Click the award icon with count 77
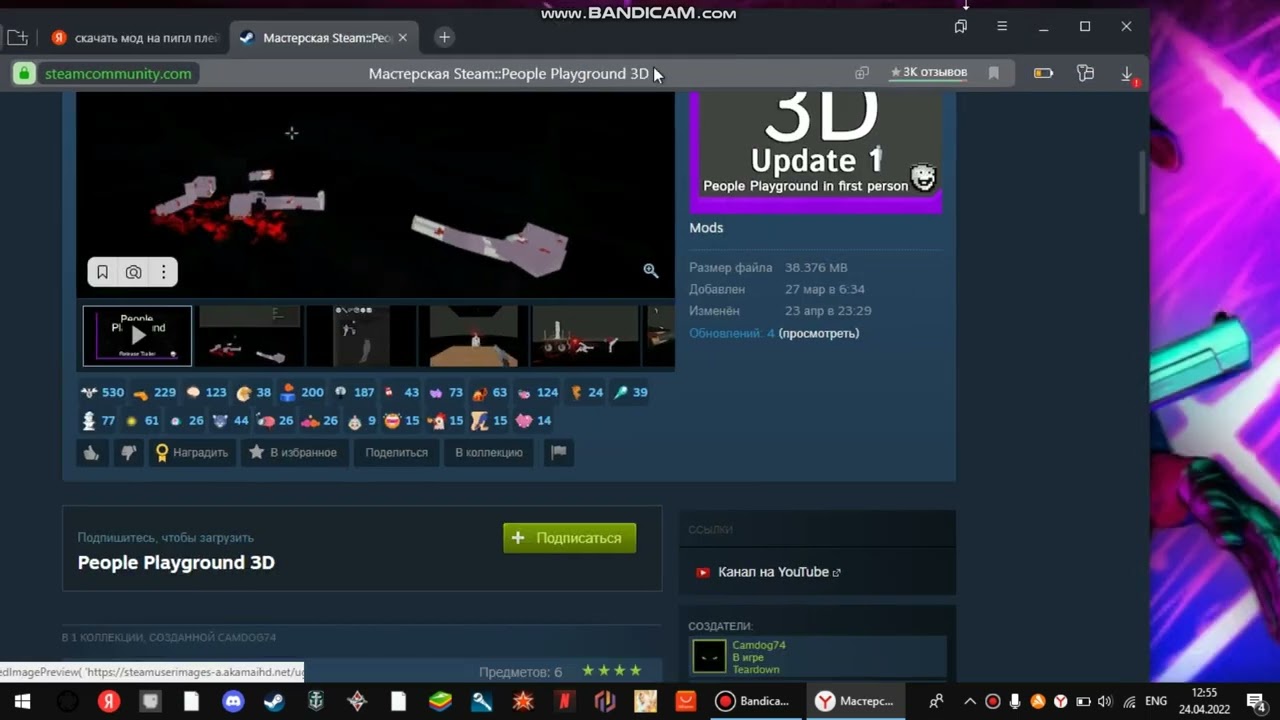Viewport: 1280px width, 720px height. point(98,421)
